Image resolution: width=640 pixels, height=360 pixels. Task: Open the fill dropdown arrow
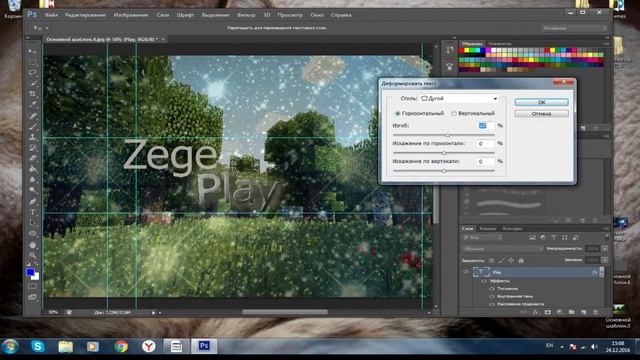coord(604,260)
